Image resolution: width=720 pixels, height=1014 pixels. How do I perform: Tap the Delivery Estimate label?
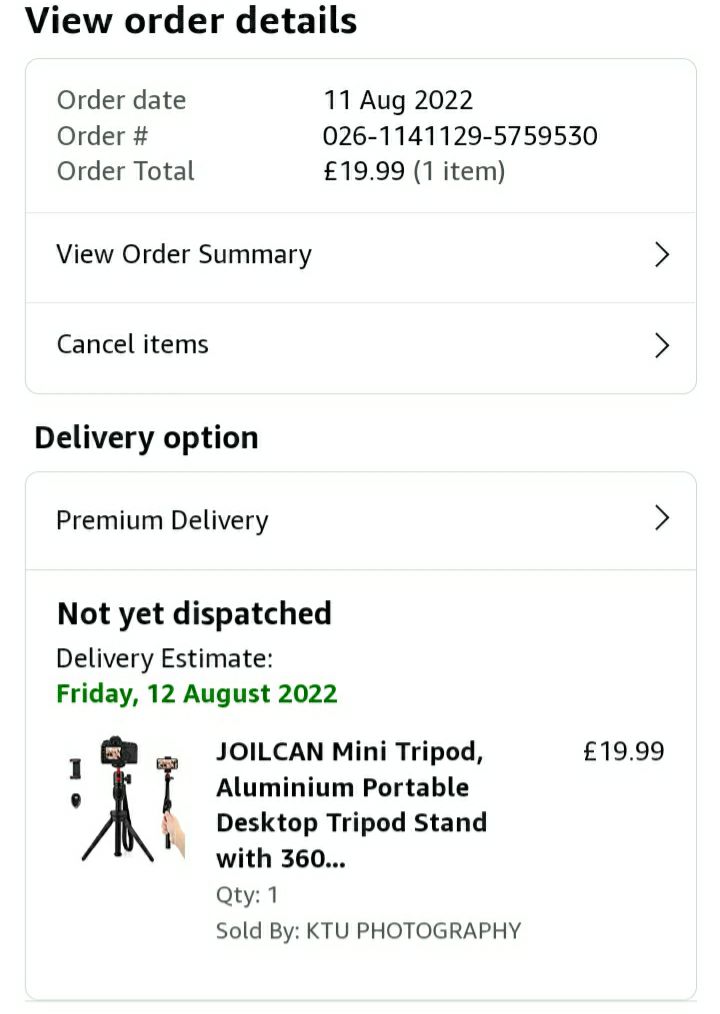point(164,659)
